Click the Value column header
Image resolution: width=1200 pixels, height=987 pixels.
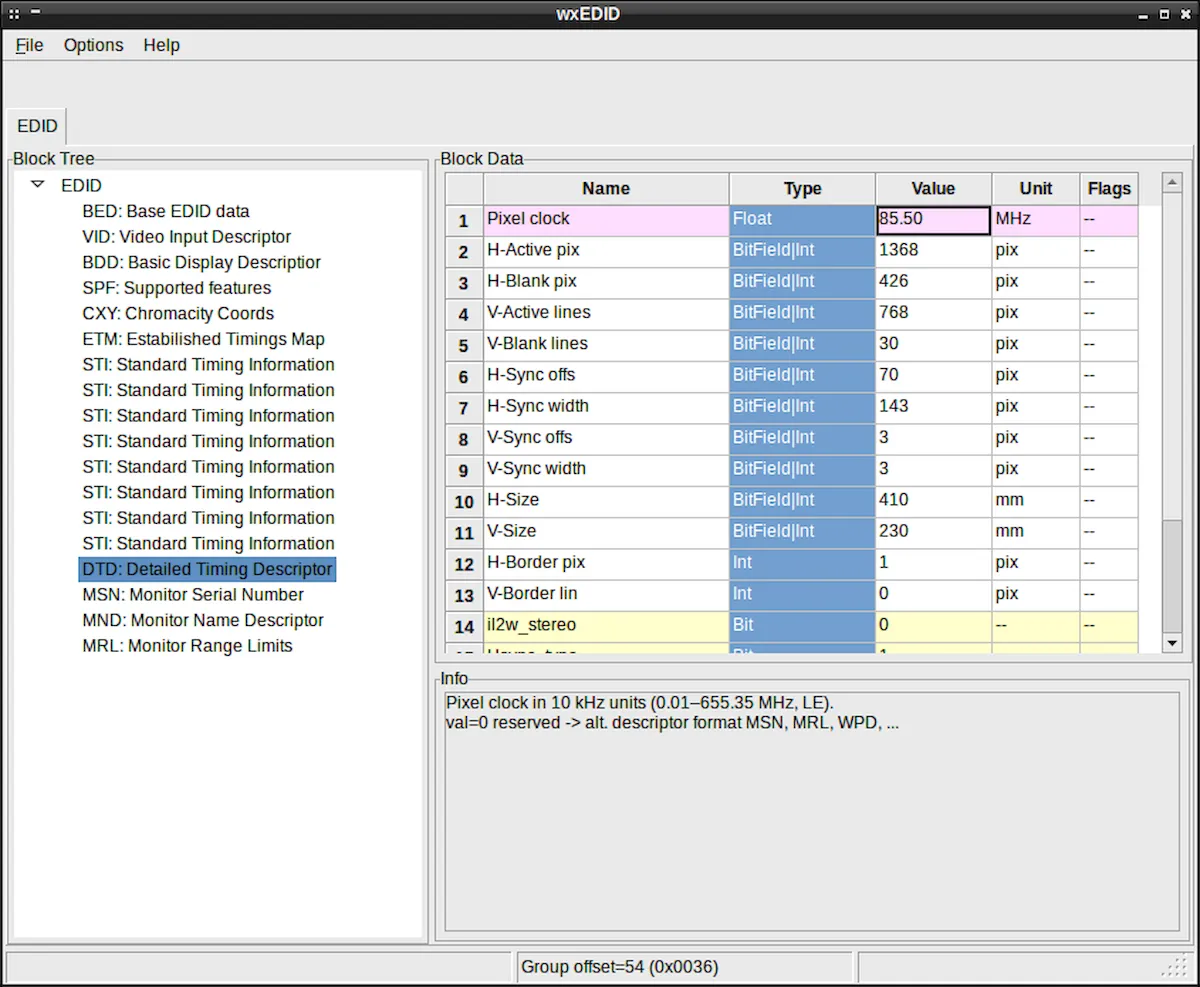(x=933, y=188)
